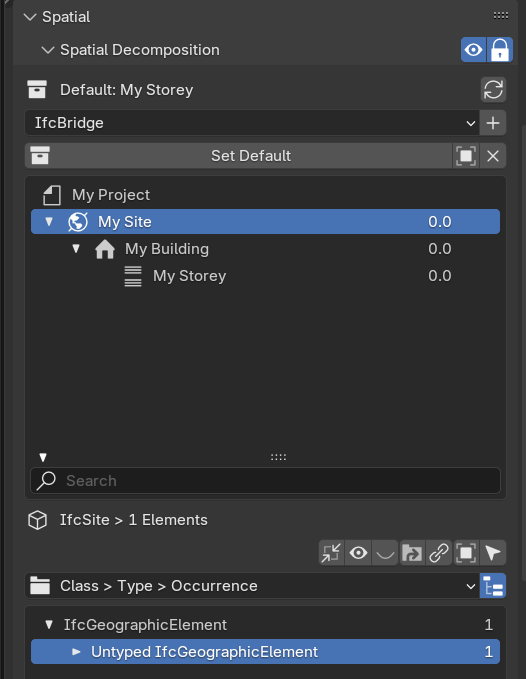Collapse the My Building disclosure triangle
This screenshot has height=679, width=526.
point(76,249)
